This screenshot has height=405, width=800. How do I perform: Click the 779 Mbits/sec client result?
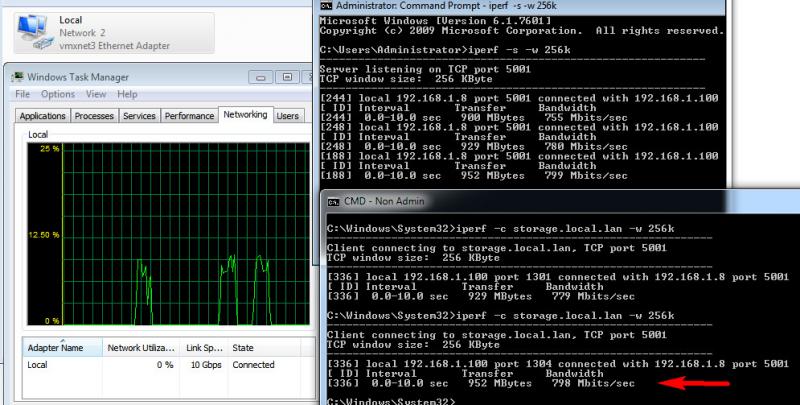[x=593, y=296]
